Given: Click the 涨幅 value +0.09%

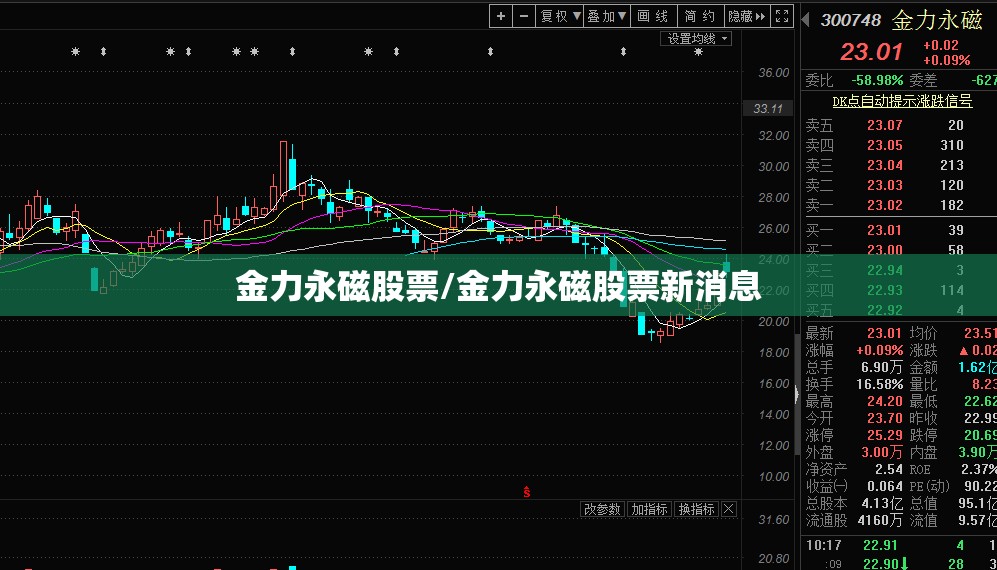Looking at the screenshot, I should coord(879,350).
